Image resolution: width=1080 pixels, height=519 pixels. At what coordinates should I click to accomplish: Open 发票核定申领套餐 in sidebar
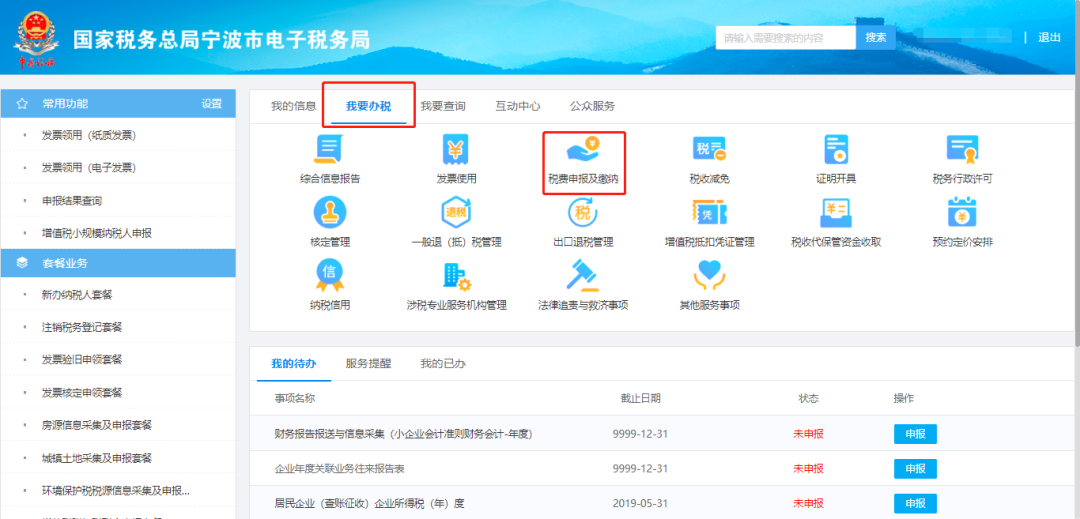coord(83,392)
